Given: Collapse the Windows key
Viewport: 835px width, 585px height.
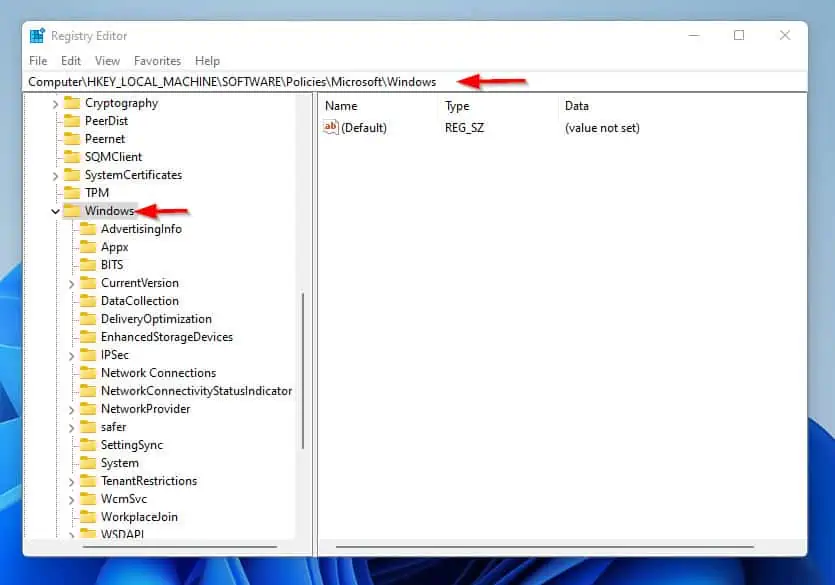Looking at the screenshot, I should point(55,211).
